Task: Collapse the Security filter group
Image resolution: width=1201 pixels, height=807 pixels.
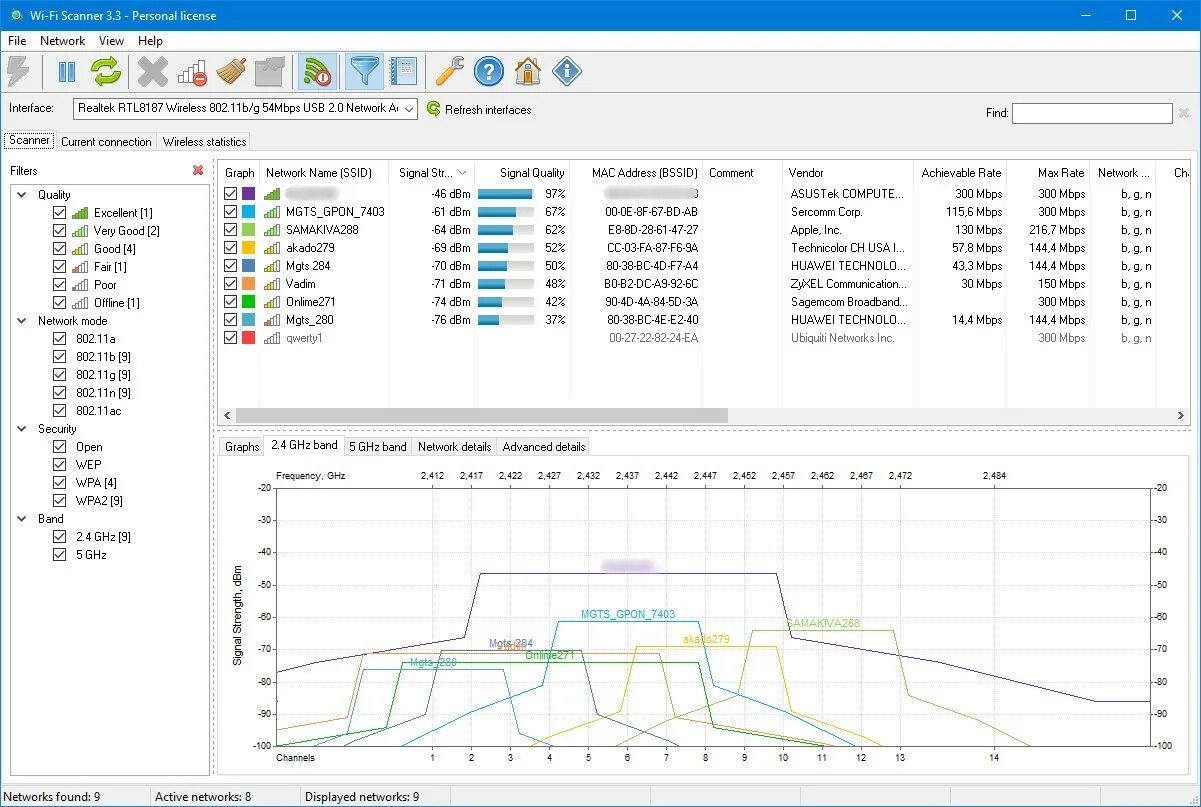Action: tap(22, 429)
